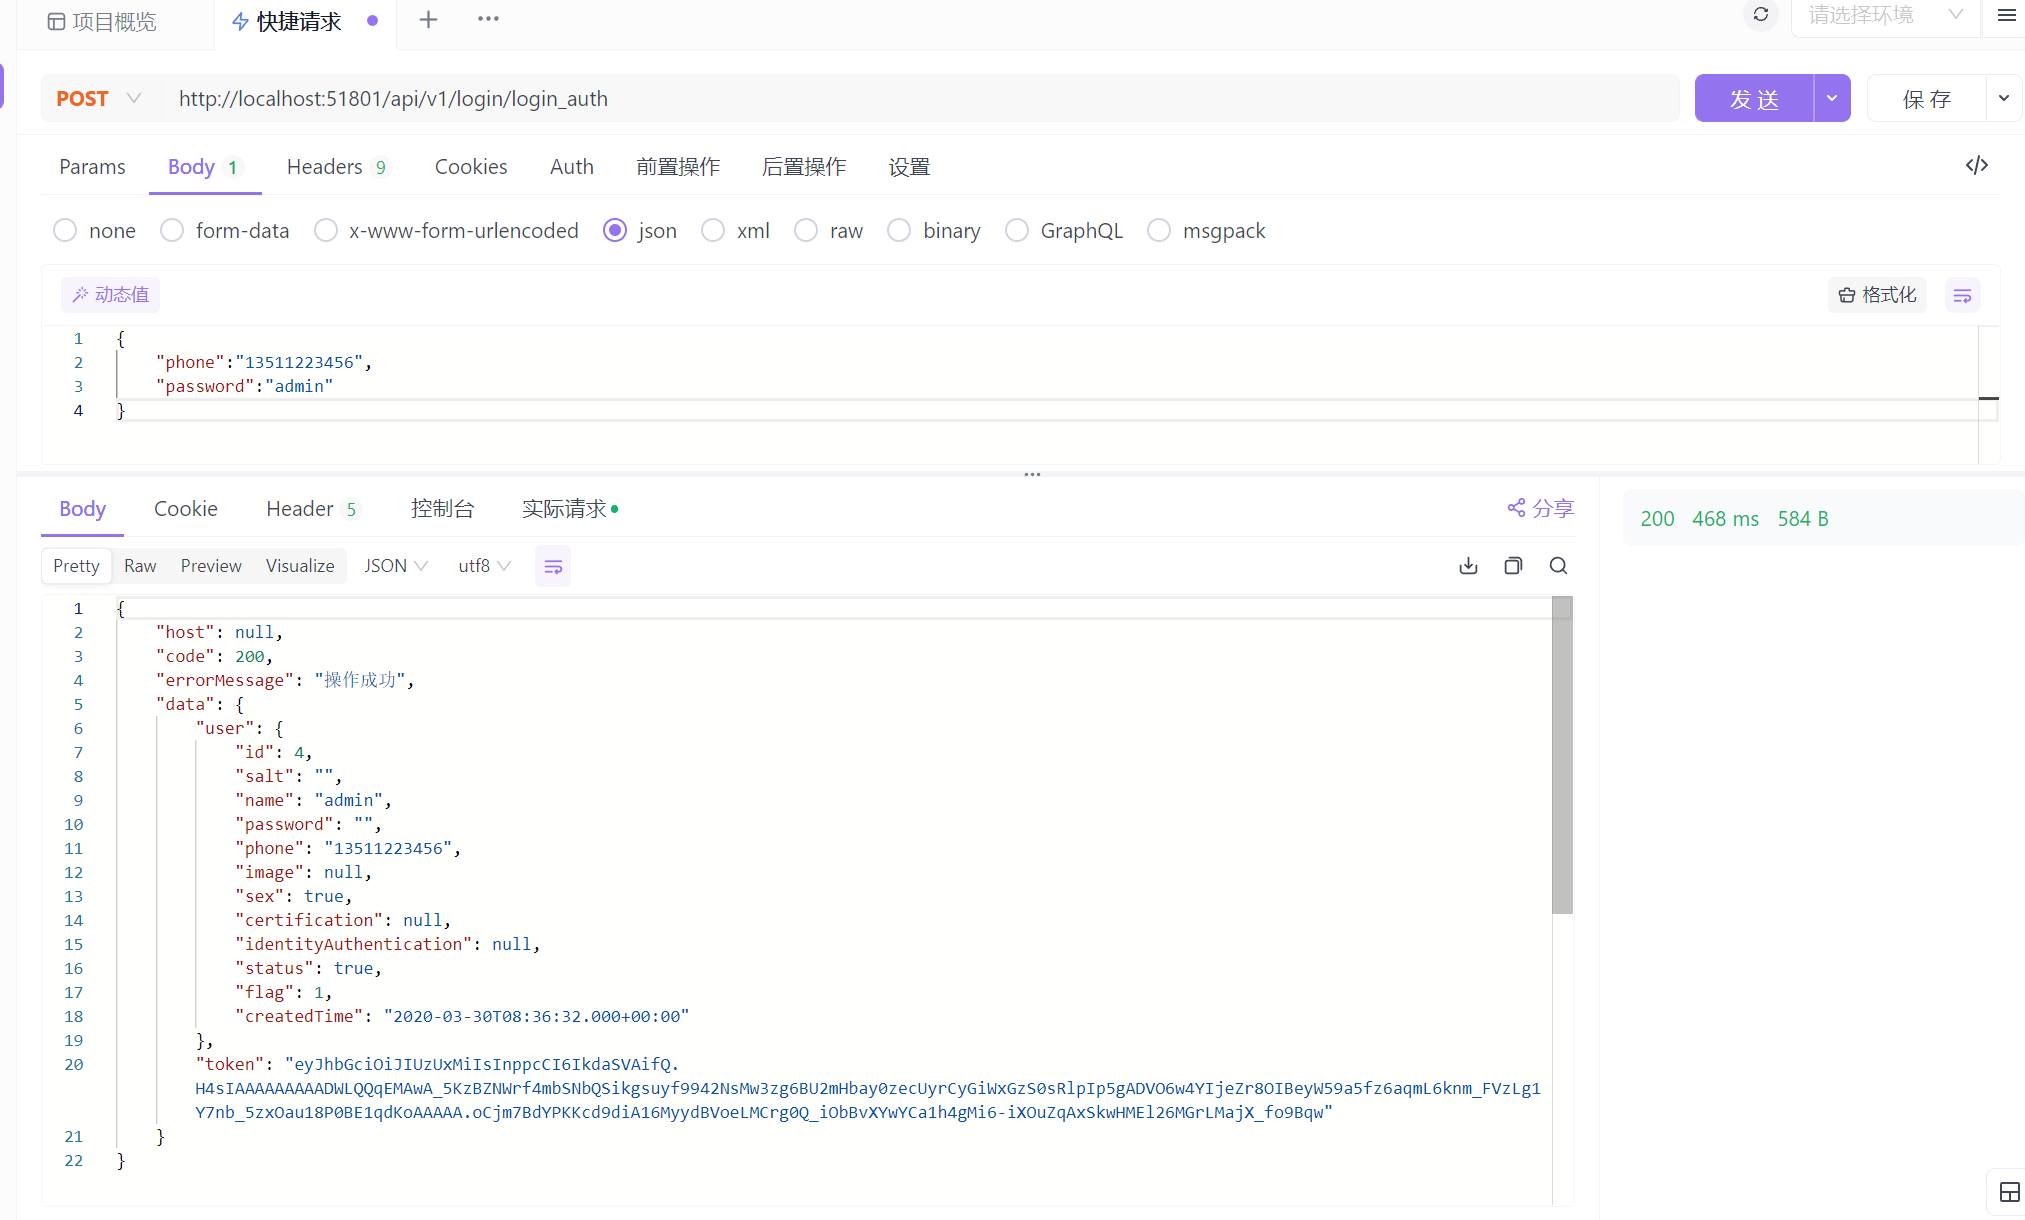Open the JSON response format dropdown
Viewport: 2025px width, 1220px height.
(x=395, y=566)
